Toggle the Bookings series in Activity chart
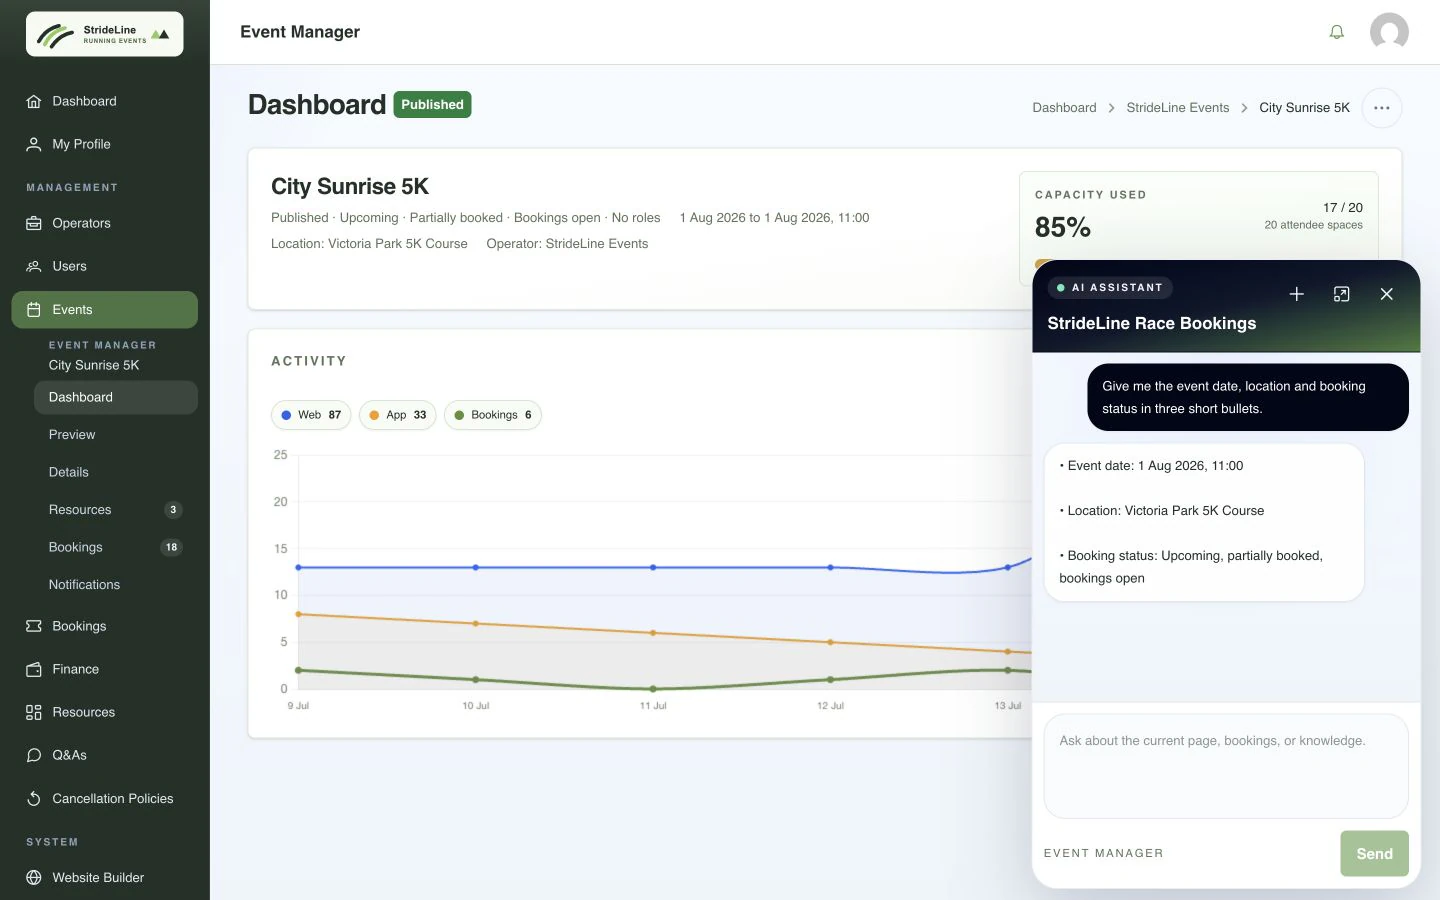The height and width of the screenshot is (900, 1440). click(493, 415)
